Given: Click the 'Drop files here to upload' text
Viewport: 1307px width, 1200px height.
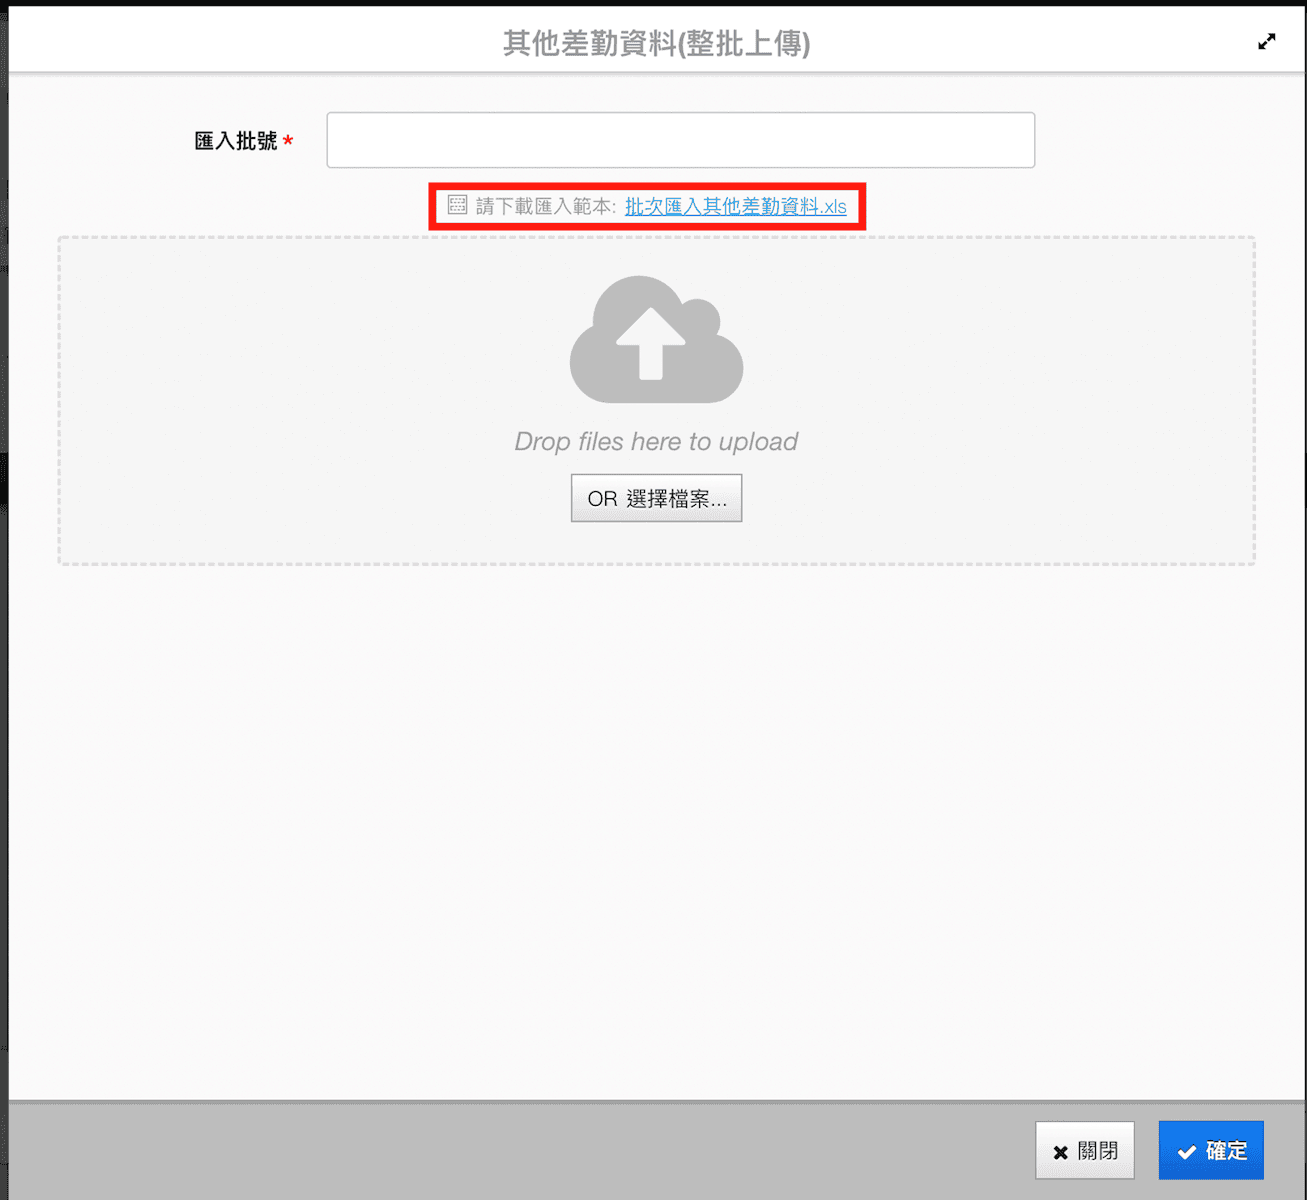Looking at the screenshot, I should pyautogui.click(x=656, y=442).
